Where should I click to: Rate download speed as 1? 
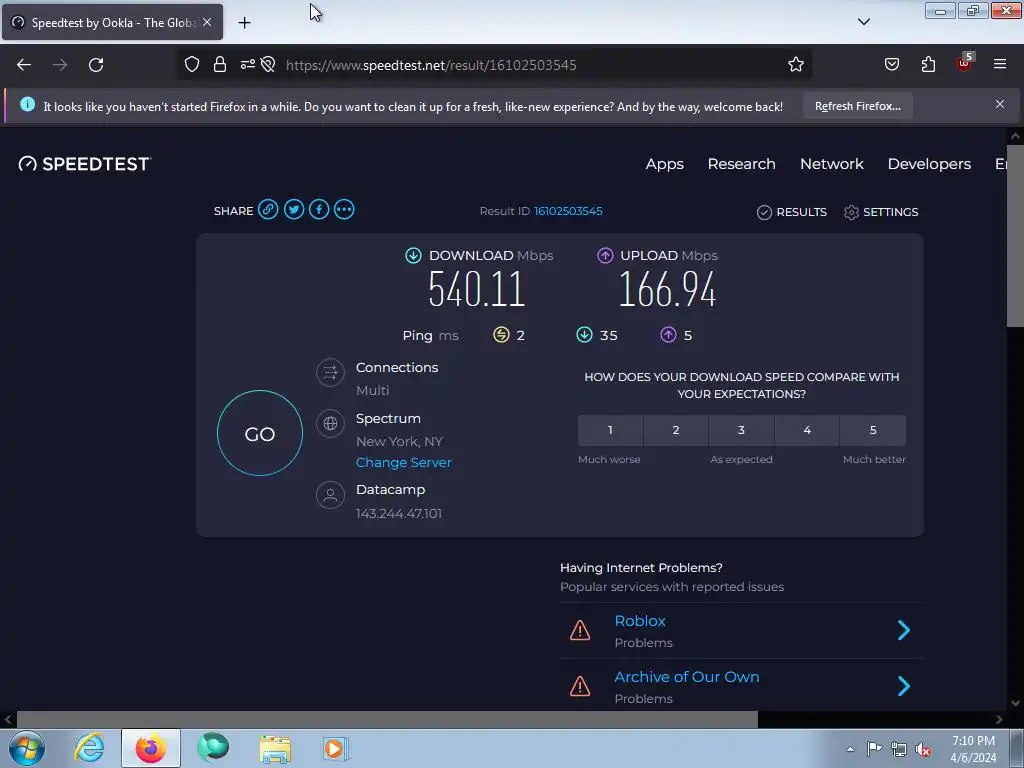610,430
